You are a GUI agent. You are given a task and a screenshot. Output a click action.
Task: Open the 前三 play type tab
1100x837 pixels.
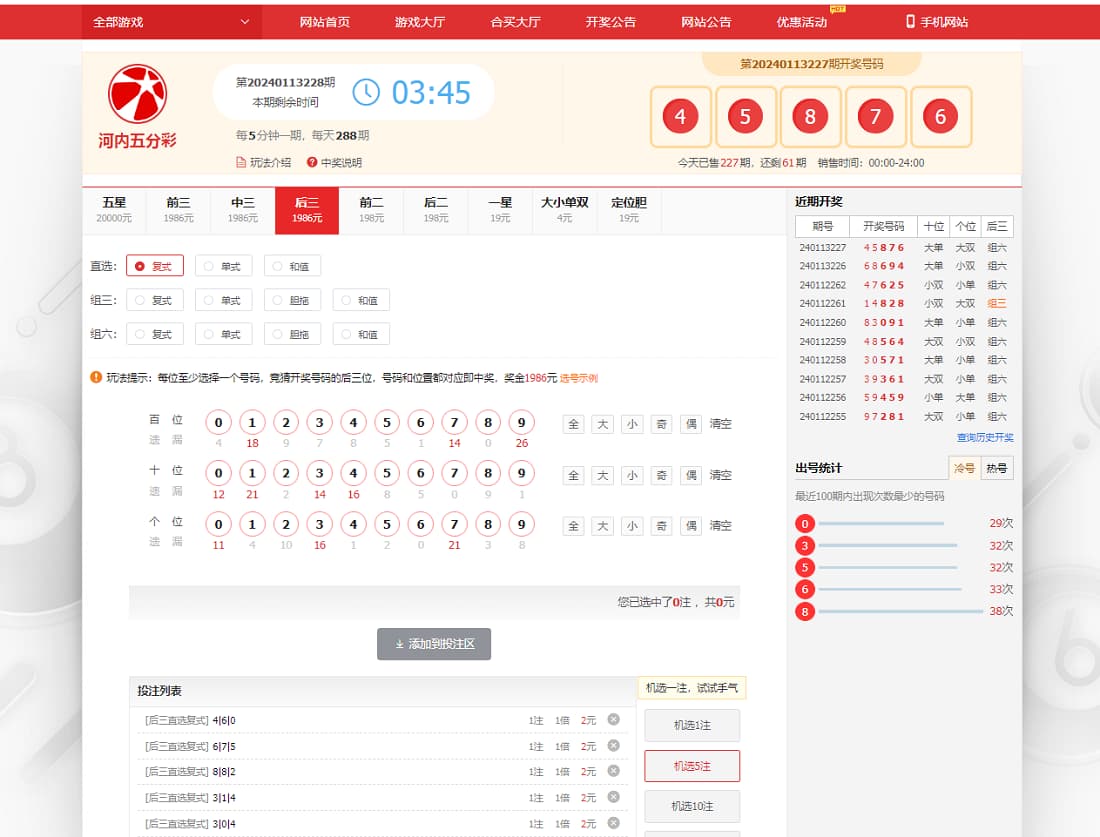tap(179, 209)
